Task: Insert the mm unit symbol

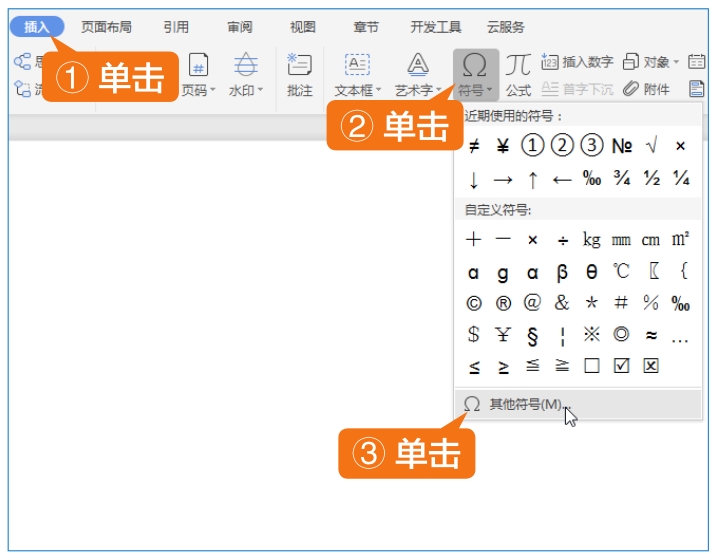Action: pyautogui.click(x=621, y=240)
